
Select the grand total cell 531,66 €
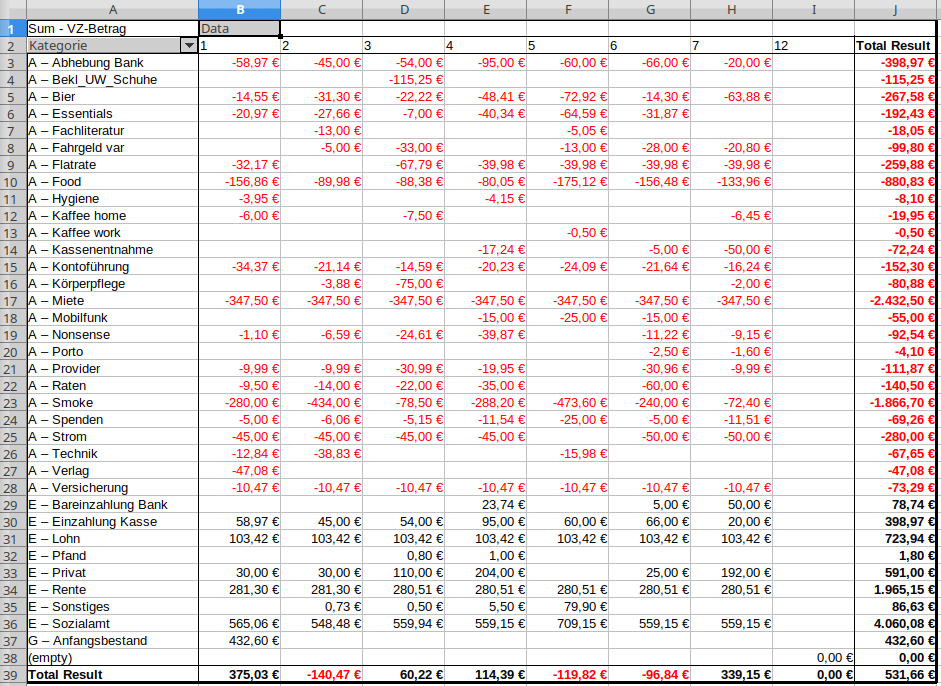[x=896, y=676]
